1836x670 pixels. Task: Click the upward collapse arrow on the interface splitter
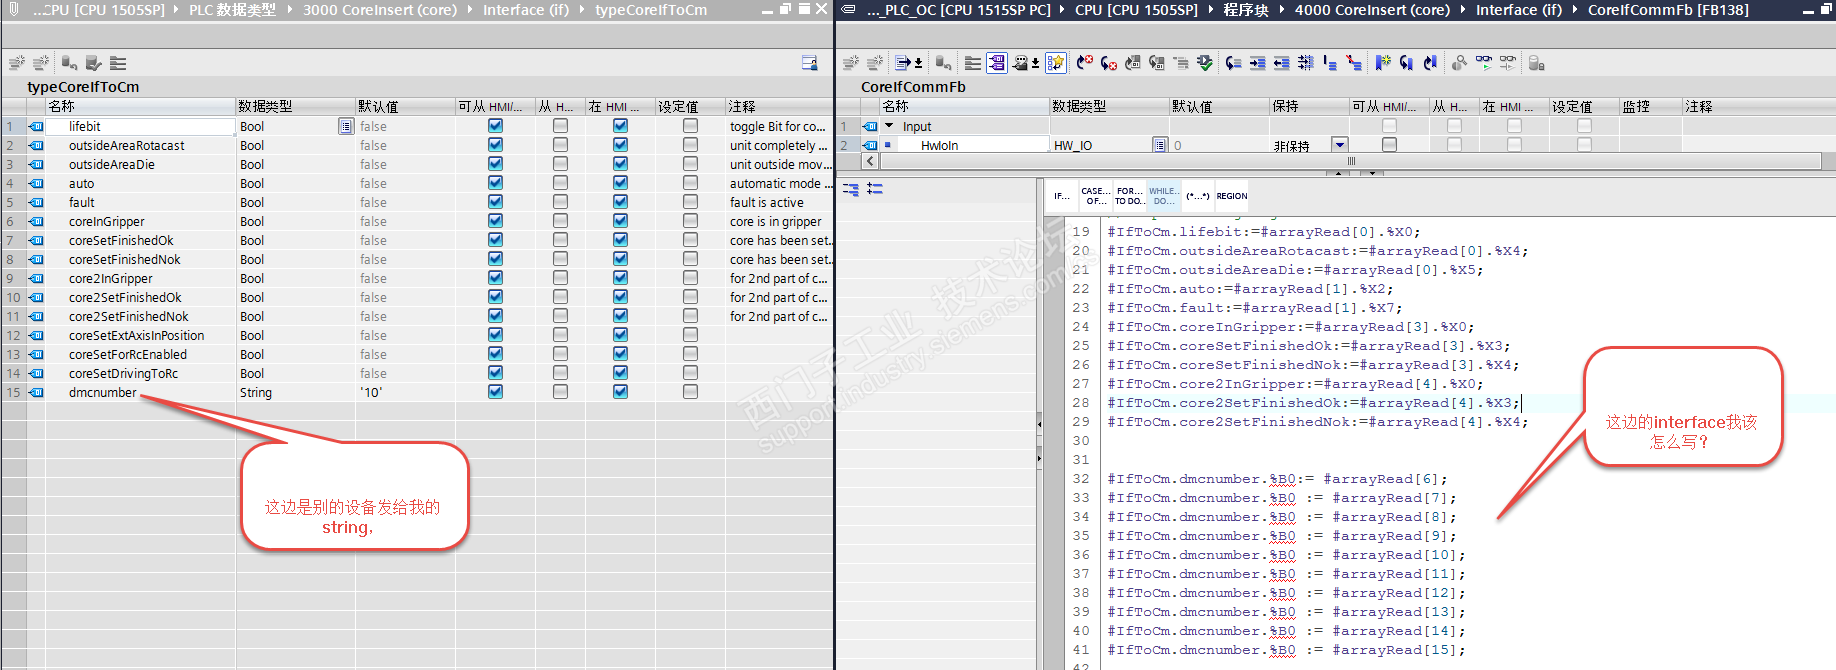pyautogui.click(x=1338, y=173)
